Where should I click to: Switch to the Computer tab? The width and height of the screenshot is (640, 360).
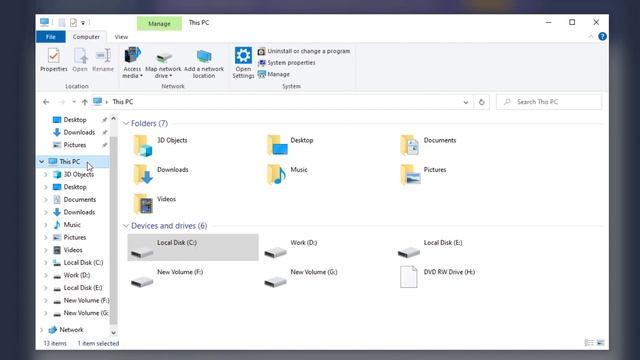(86, 37)
